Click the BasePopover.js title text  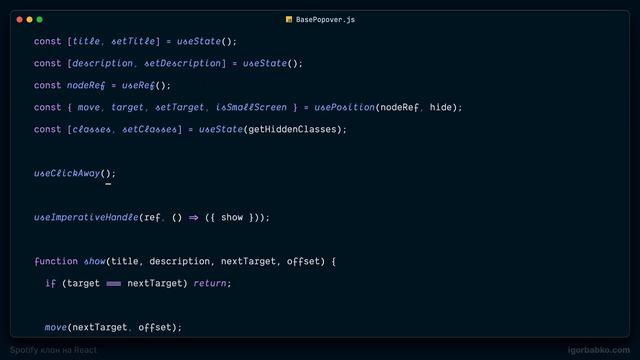pyautogui.click(x=325, y=20)
